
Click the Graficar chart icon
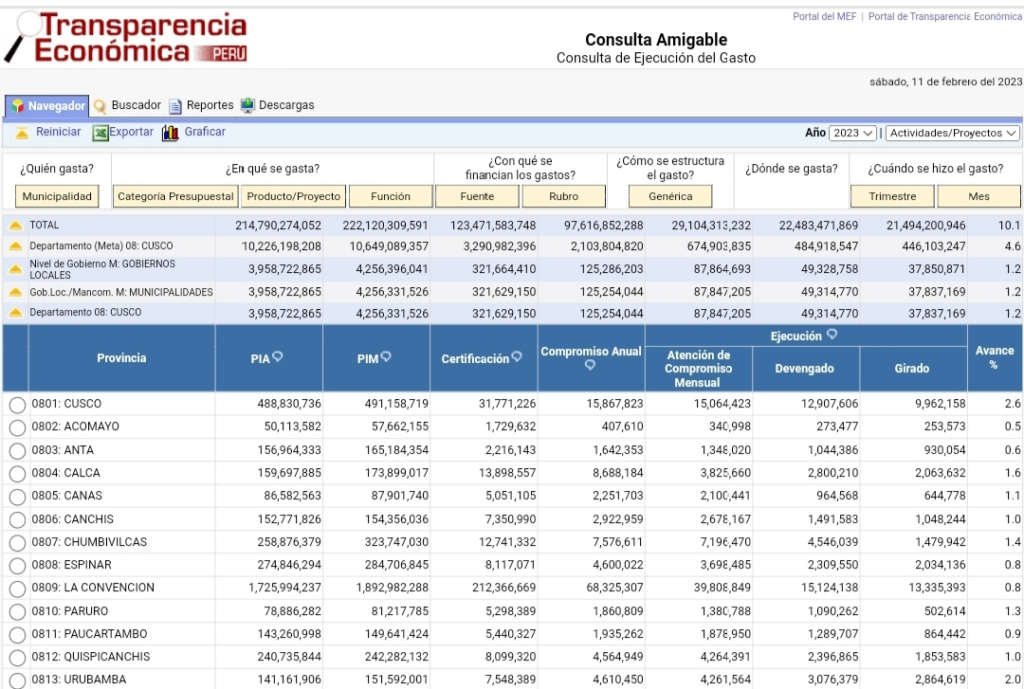pos(170,133)
